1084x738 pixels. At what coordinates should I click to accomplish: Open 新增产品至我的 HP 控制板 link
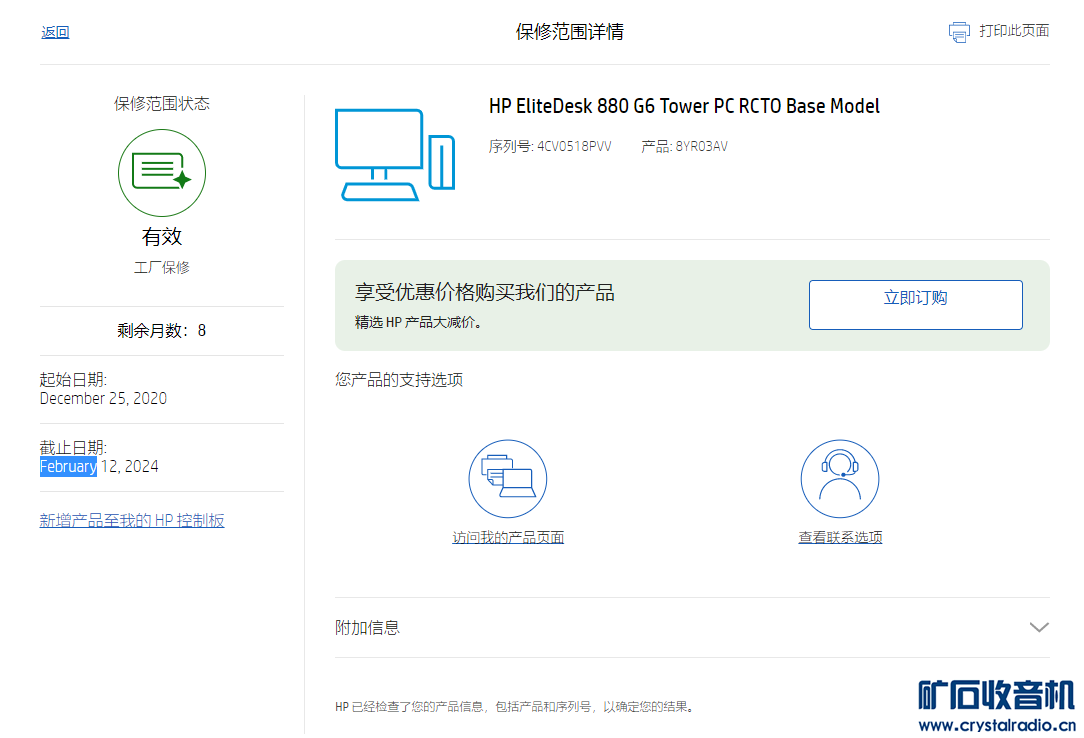(x=132, y=521)
